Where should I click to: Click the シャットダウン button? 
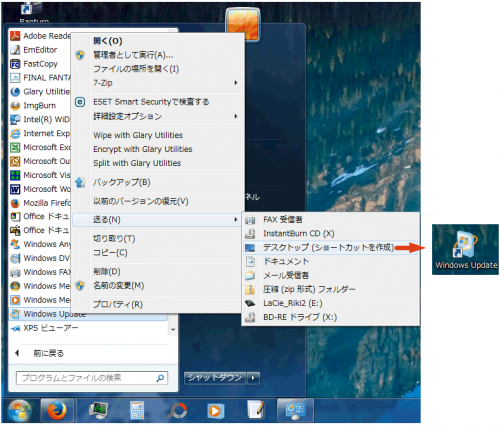click(215, 378)
